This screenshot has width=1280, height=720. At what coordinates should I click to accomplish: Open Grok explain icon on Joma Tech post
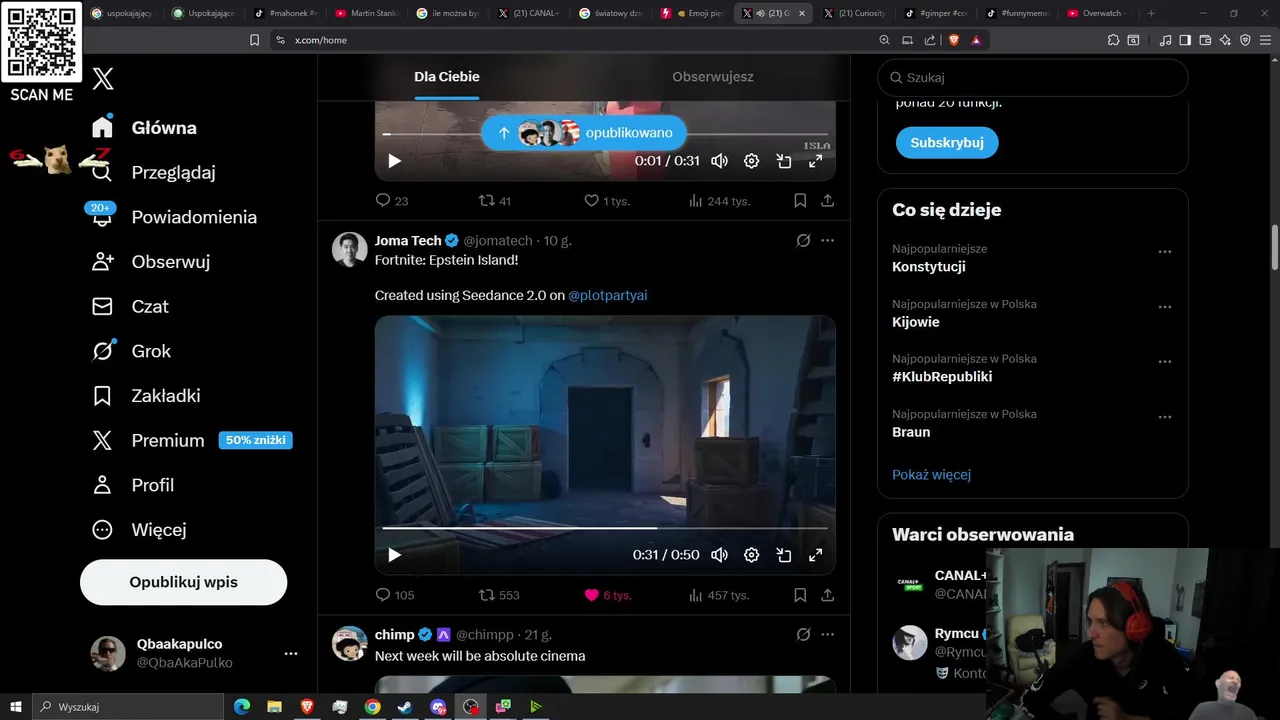803,240
